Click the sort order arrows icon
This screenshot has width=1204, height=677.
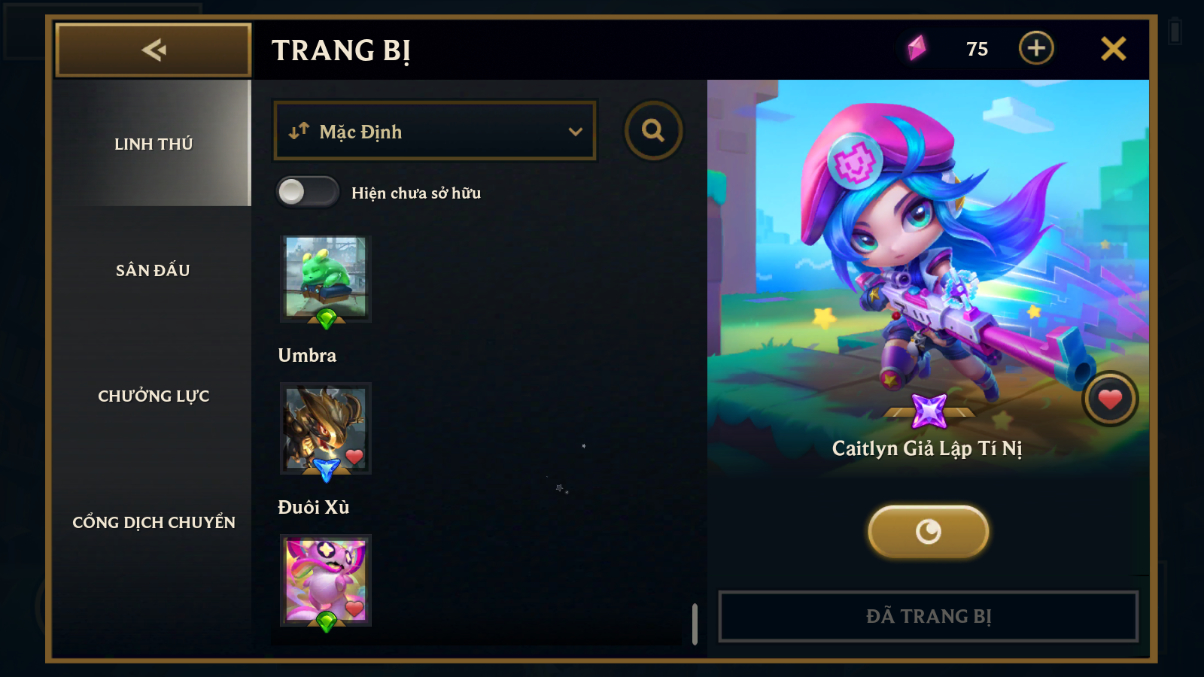pyautogui.click(x=298, y=131)
